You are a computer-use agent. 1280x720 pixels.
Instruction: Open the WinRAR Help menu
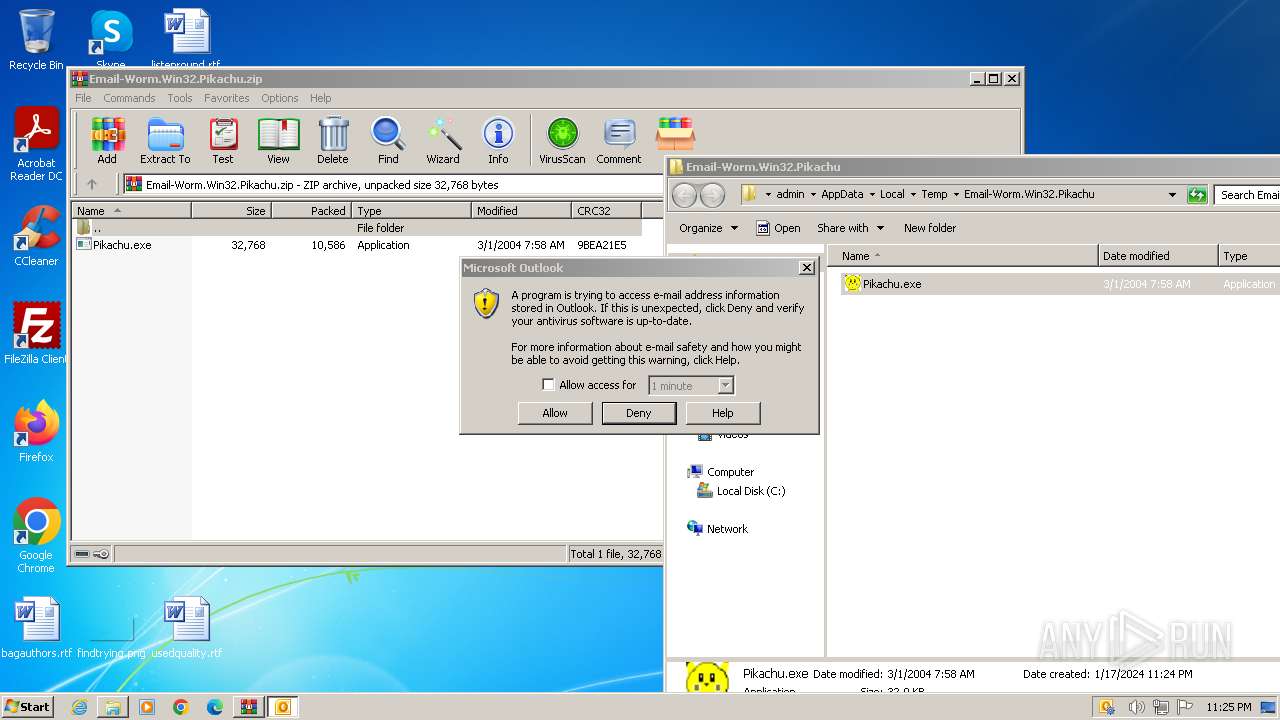[x=320, y=98]
